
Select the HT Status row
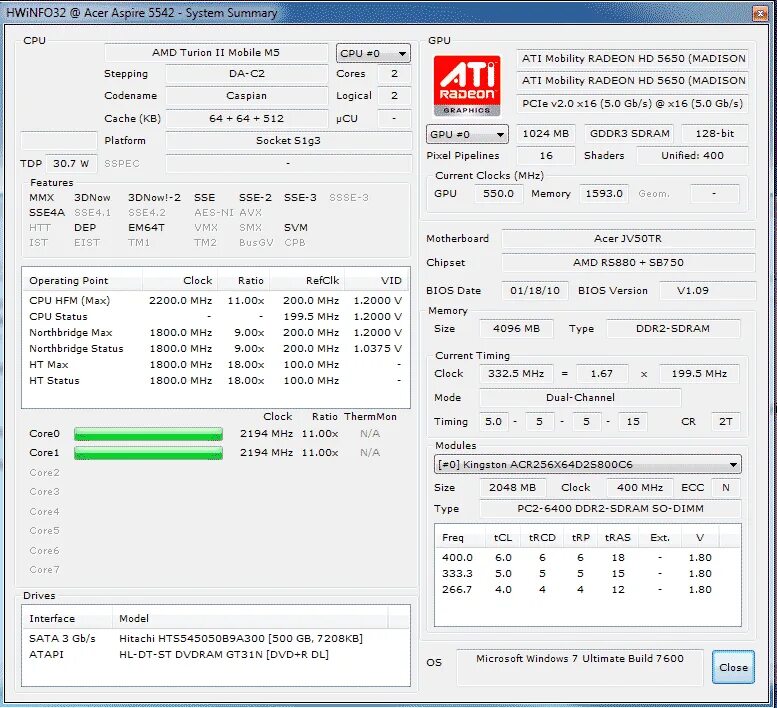point(216,381)
